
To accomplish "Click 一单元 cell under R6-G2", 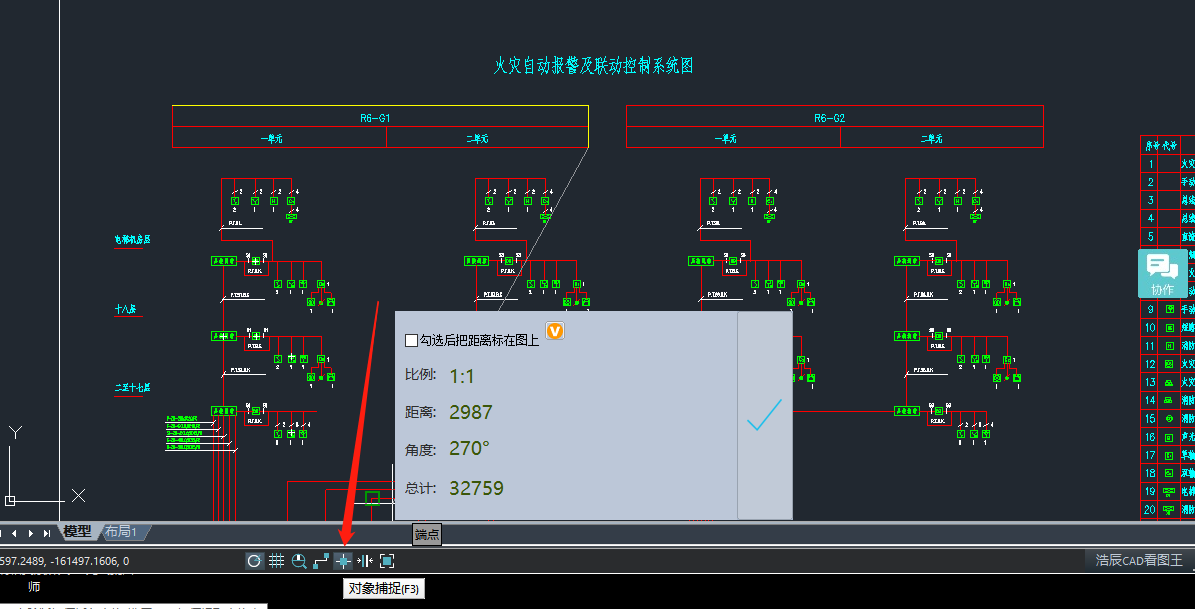I will tap(733, 137).
